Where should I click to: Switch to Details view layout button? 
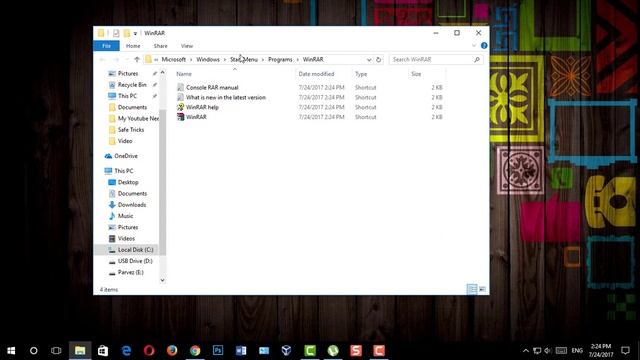[472, 289]
